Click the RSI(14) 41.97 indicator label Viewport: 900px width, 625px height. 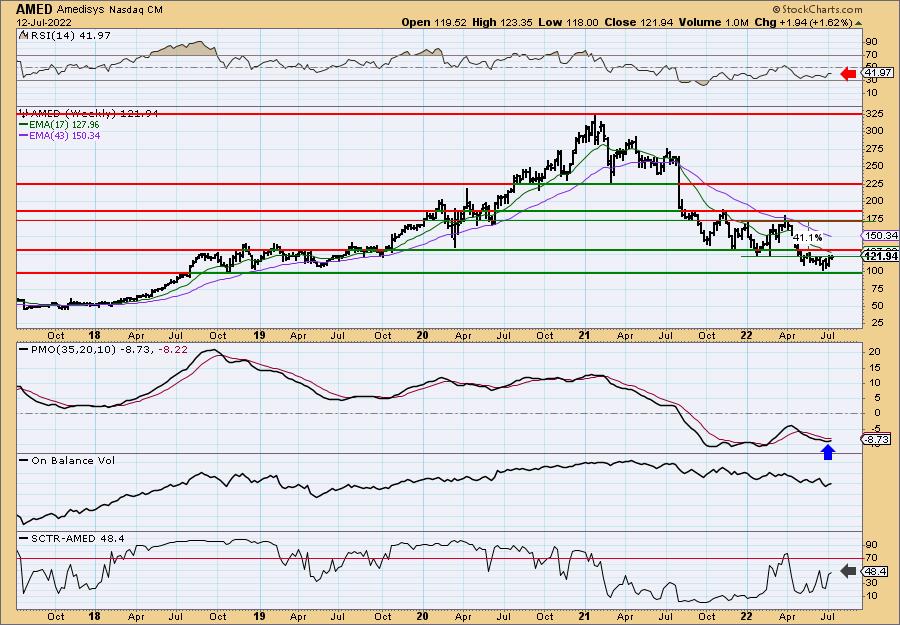pos(69,35)
